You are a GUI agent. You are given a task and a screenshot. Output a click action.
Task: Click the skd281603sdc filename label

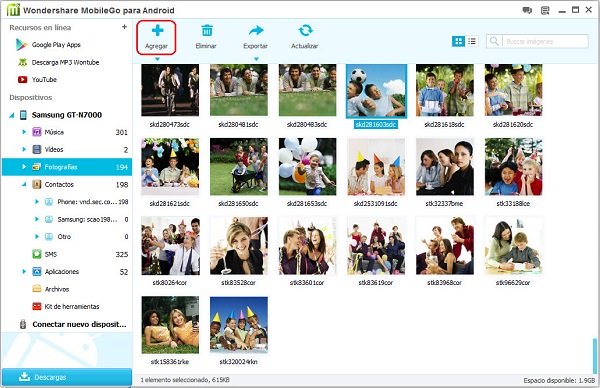376,124
